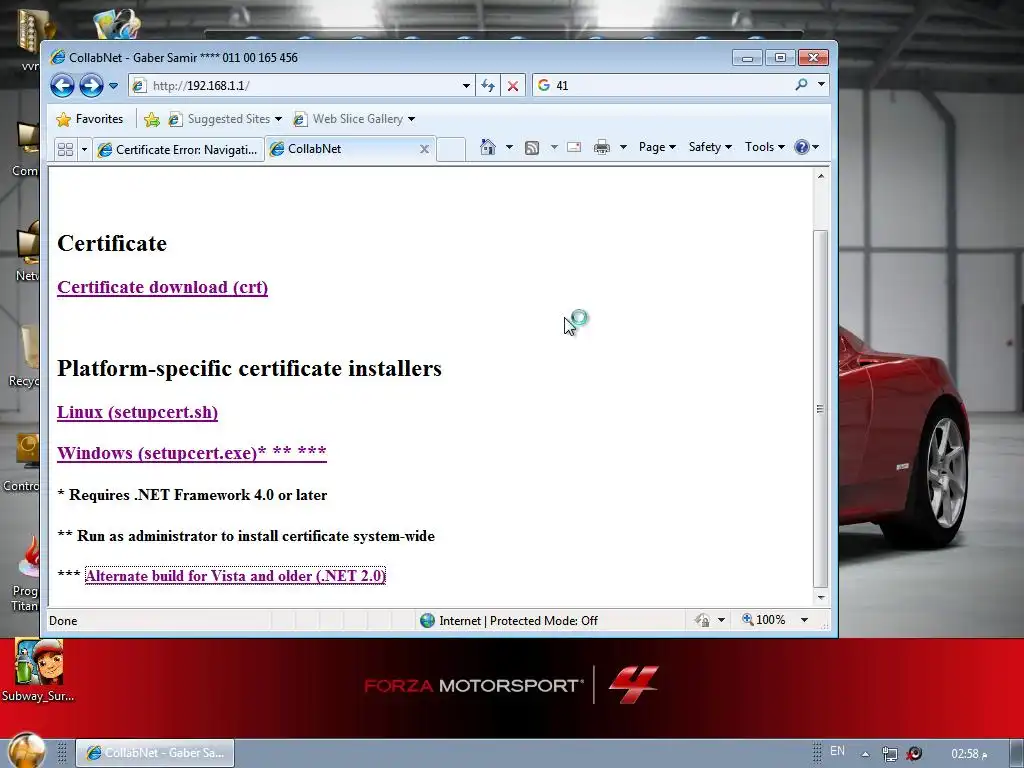The image size is (1024, 768).
Task: Click the page scrollbar down arrow
Action: pyautogui.click(x=821, y=598)
